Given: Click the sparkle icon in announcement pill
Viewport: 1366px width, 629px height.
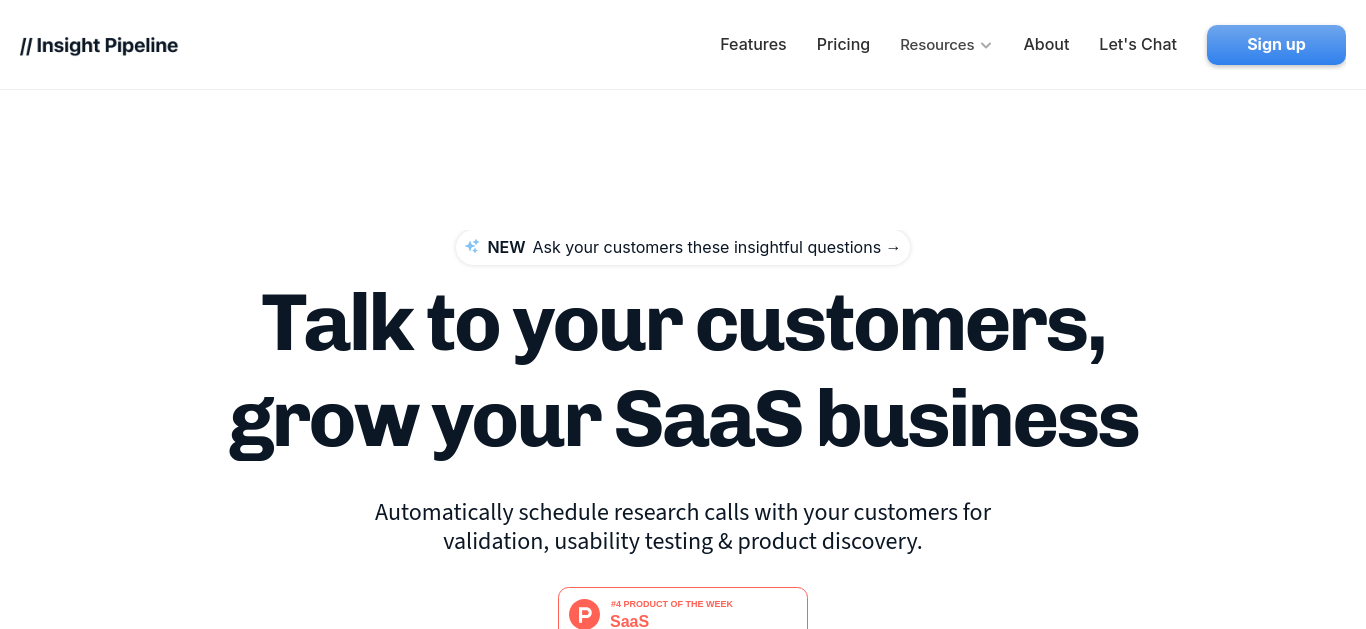Looking at the screenshot, I should tap(472, 246).
